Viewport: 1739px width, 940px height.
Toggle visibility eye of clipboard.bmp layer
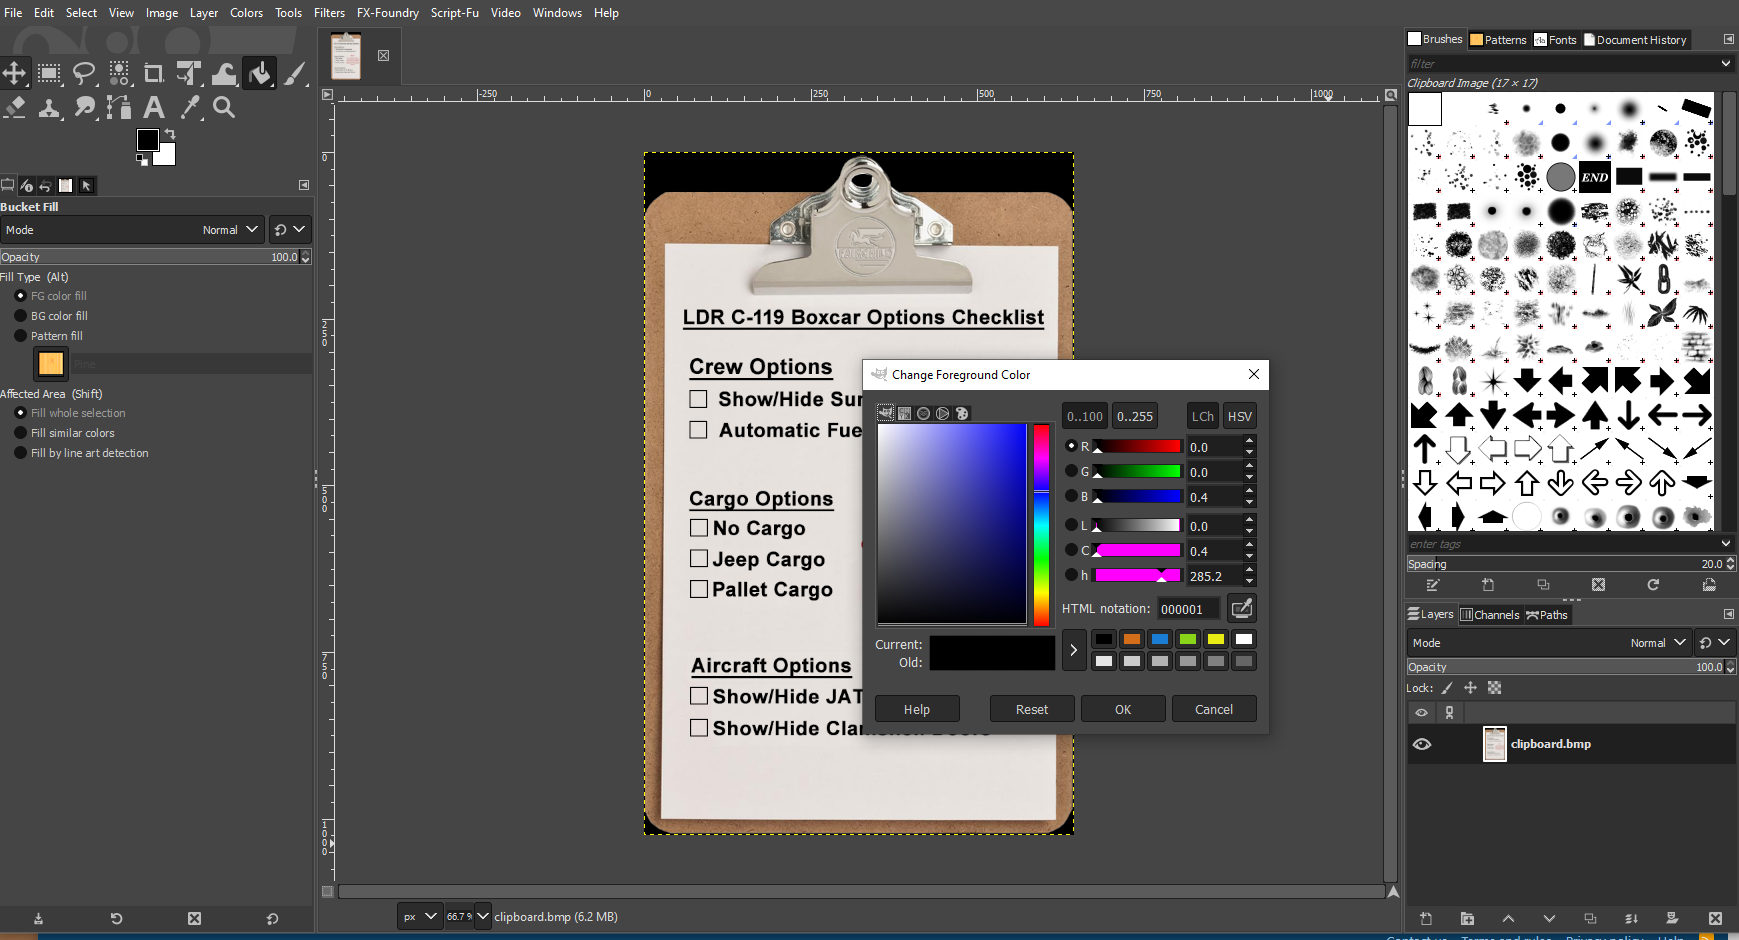click(1422, 744)
